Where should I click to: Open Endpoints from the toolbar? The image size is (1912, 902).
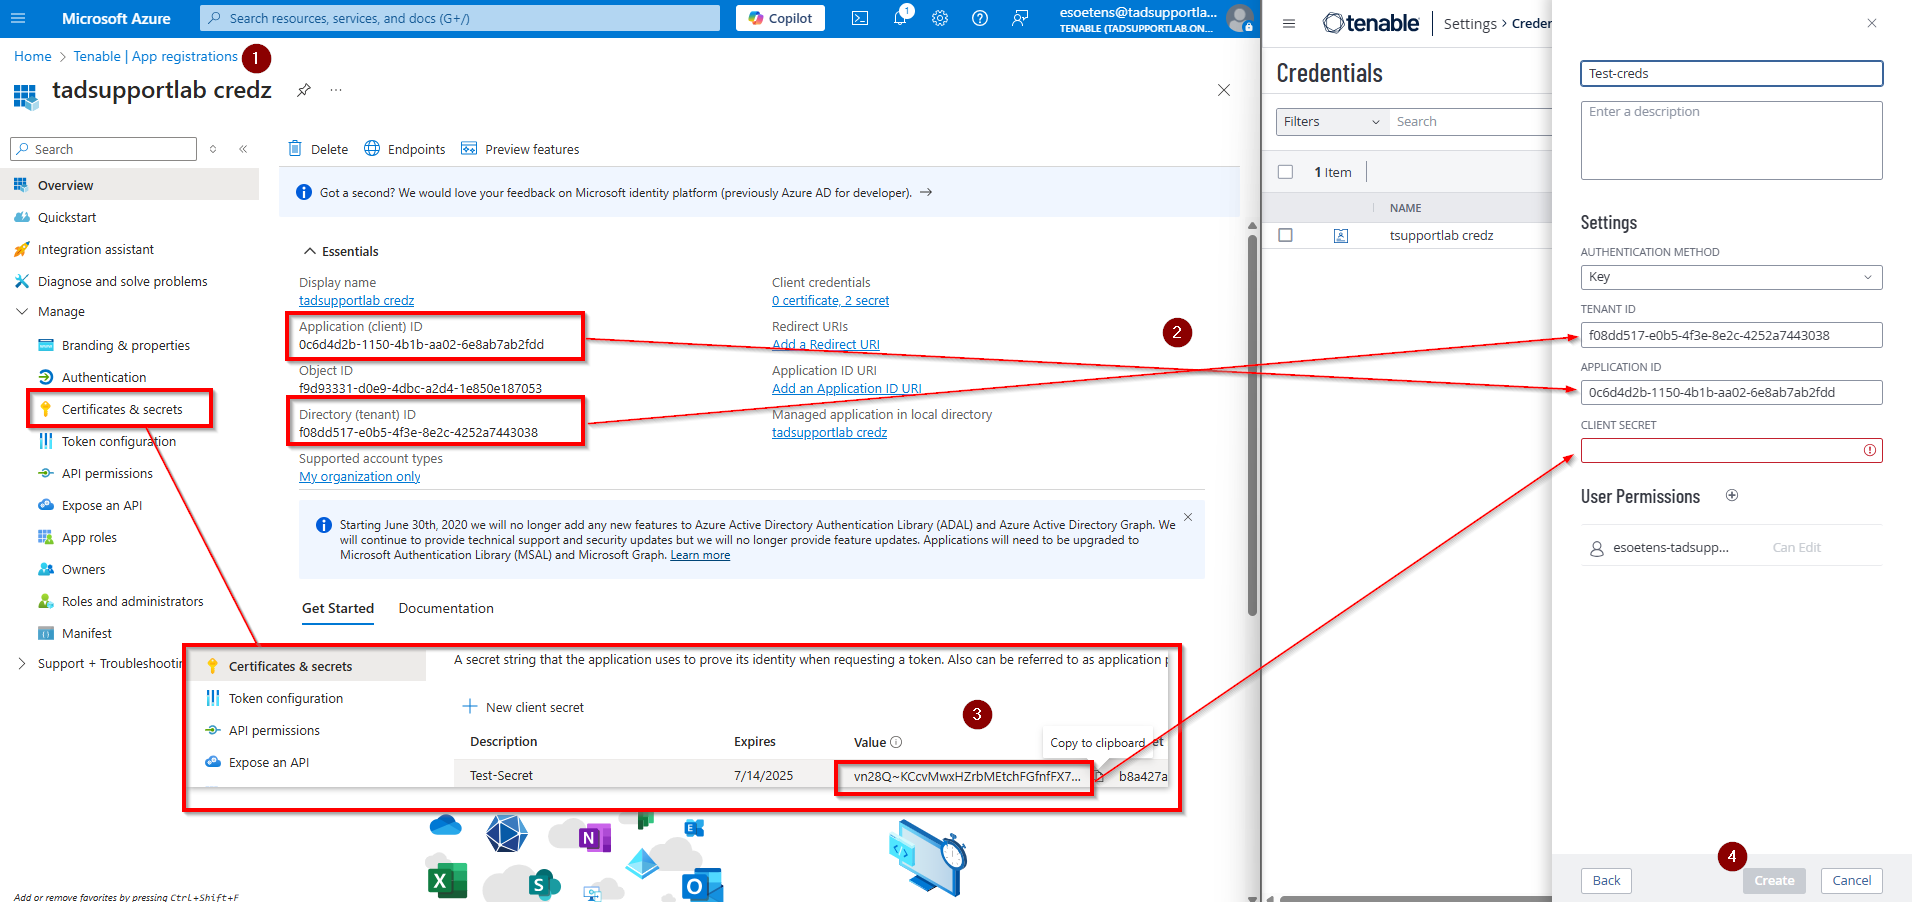405,149
